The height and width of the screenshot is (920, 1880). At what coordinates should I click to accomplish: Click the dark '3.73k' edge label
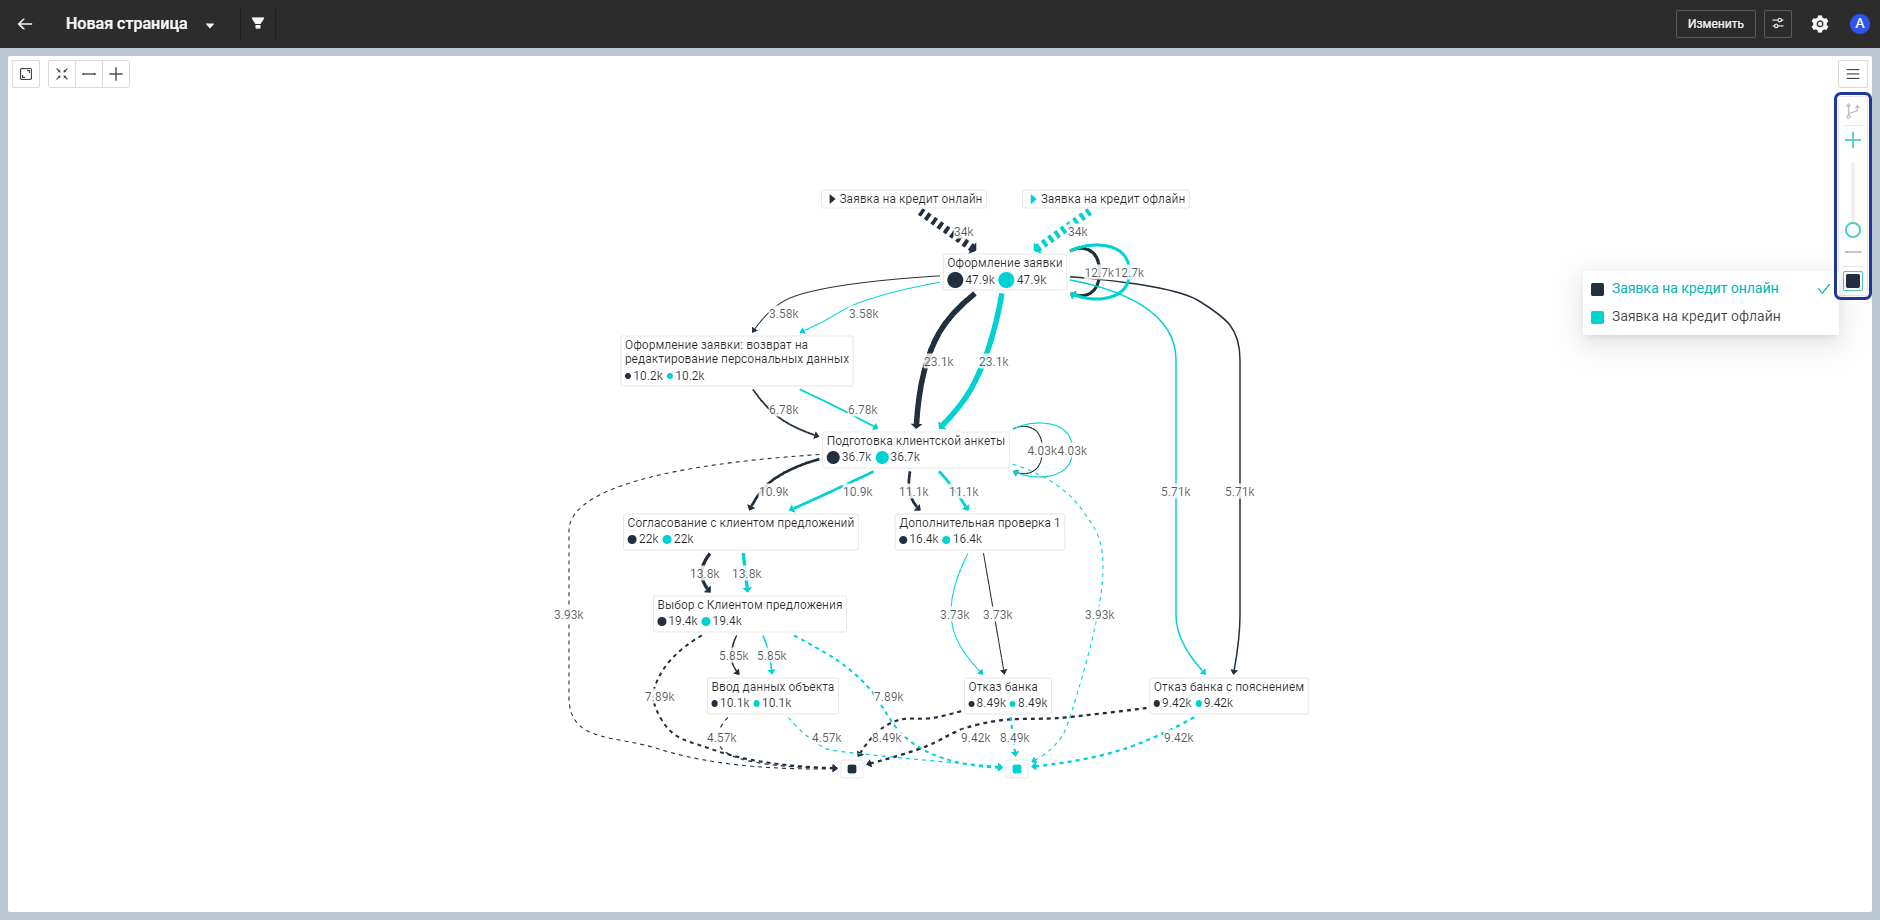click(998, 615)
